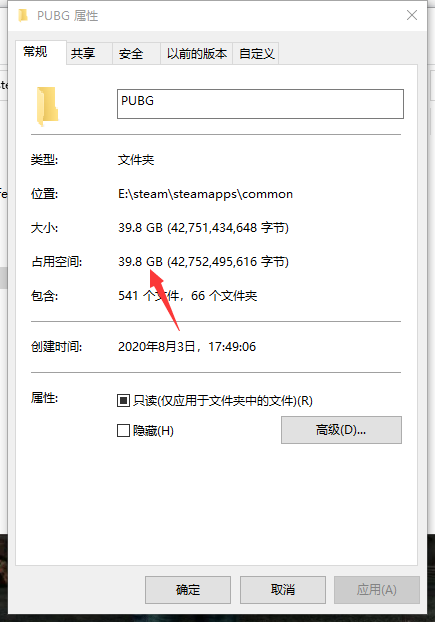Confirm with the 确定 button
435x622 pixels.
click(188, 590)
